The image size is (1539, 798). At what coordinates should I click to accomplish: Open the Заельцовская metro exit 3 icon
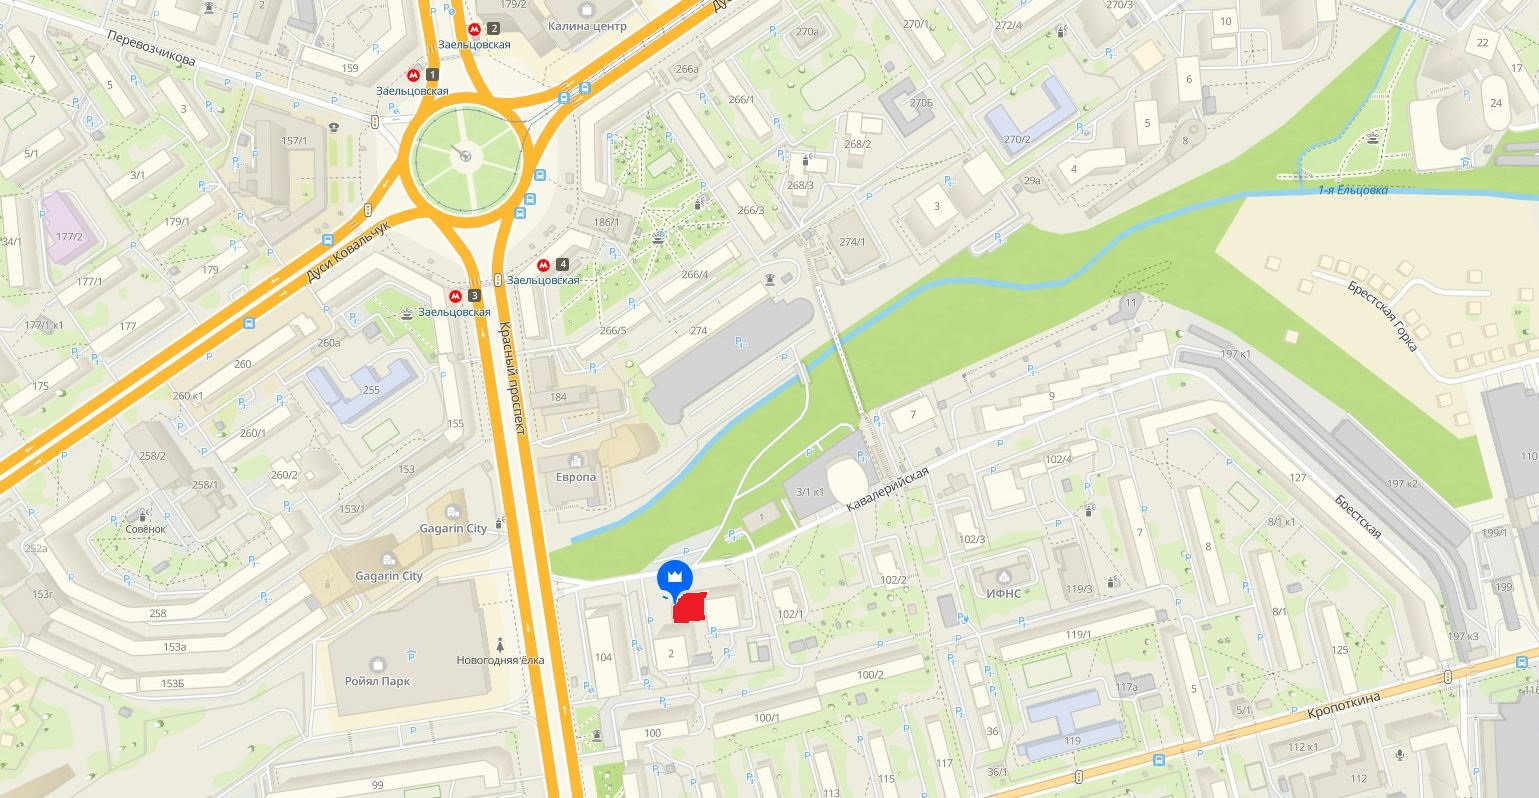(456, 296)
